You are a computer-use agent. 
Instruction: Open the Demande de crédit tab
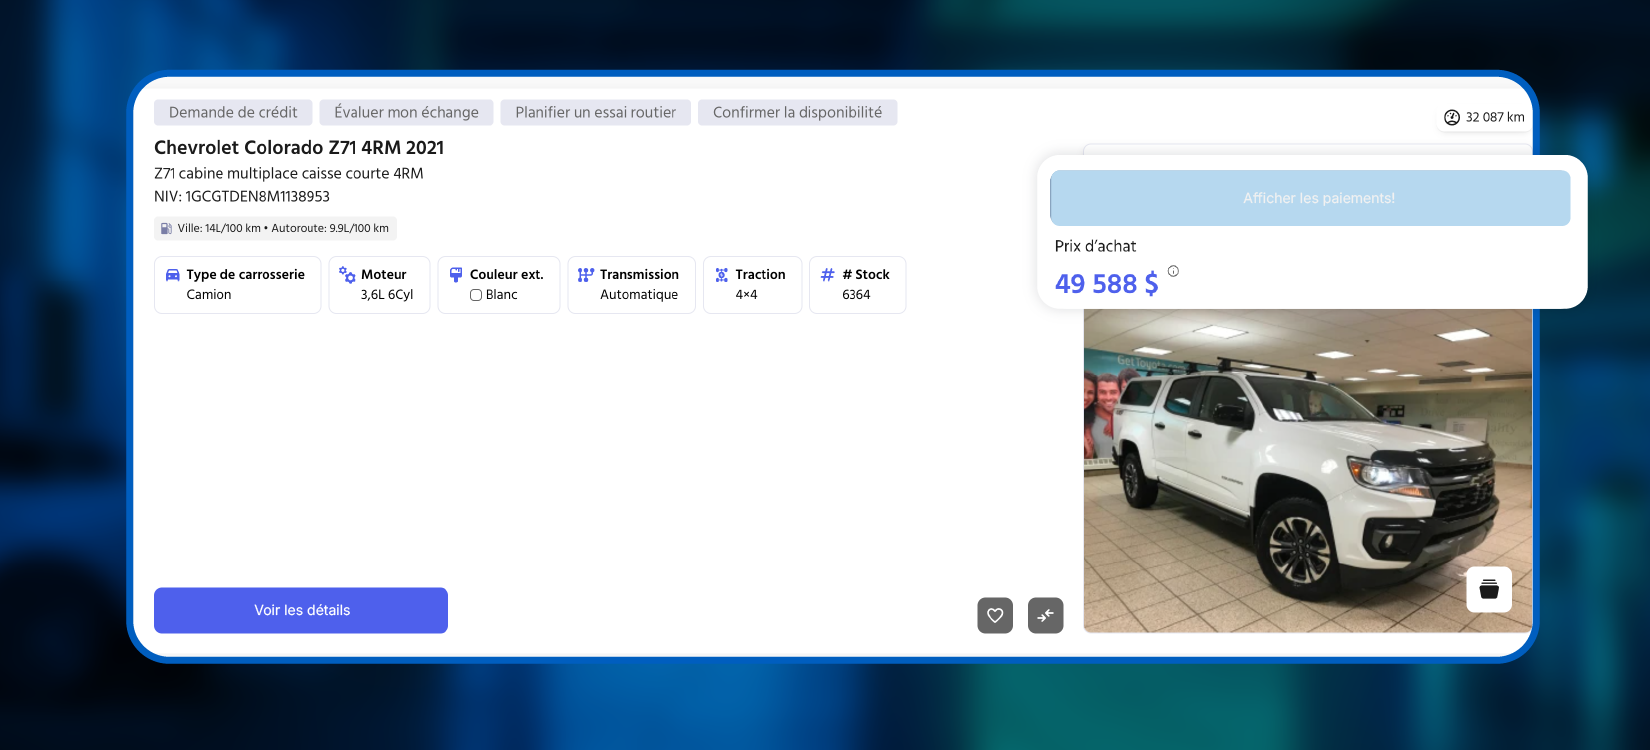(x=233, y=112)
